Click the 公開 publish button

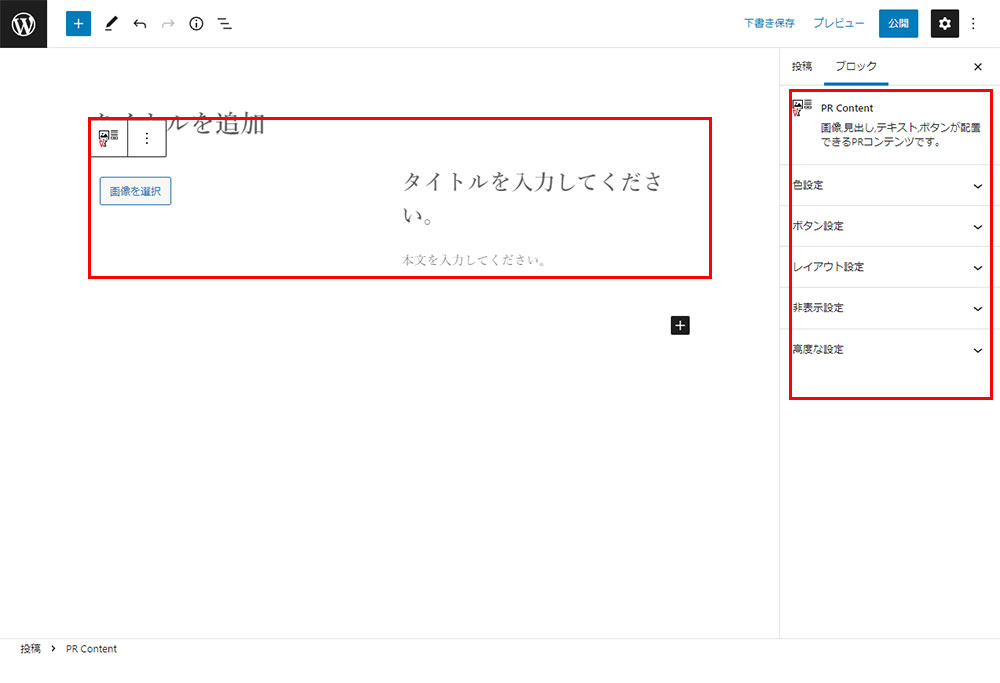click(x=898, y=24)
